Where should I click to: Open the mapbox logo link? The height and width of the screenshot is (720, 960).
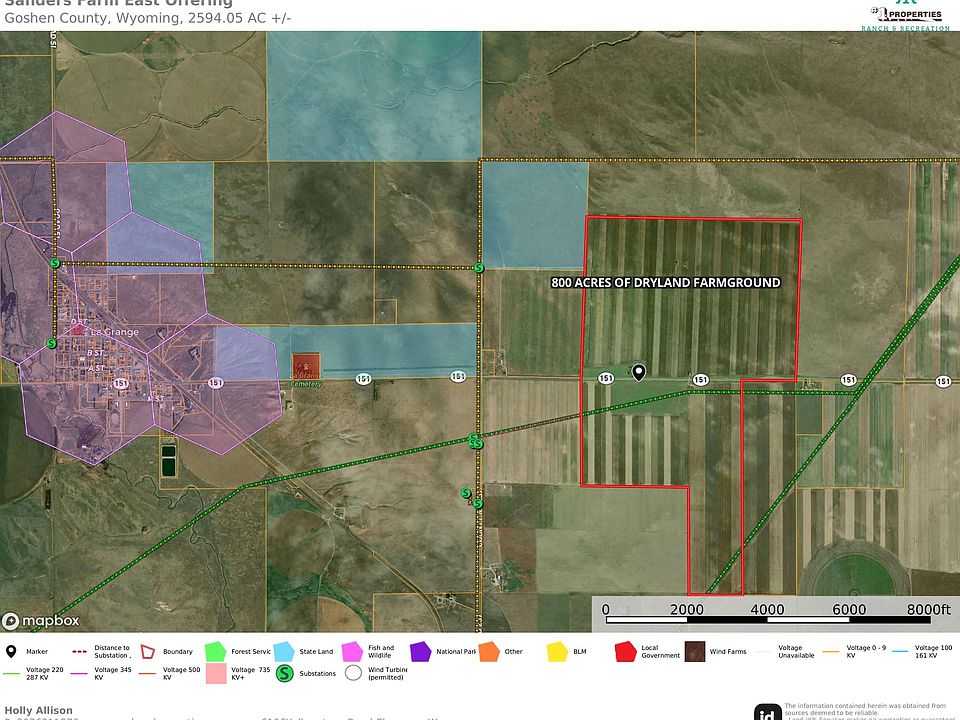coord(41,621)
